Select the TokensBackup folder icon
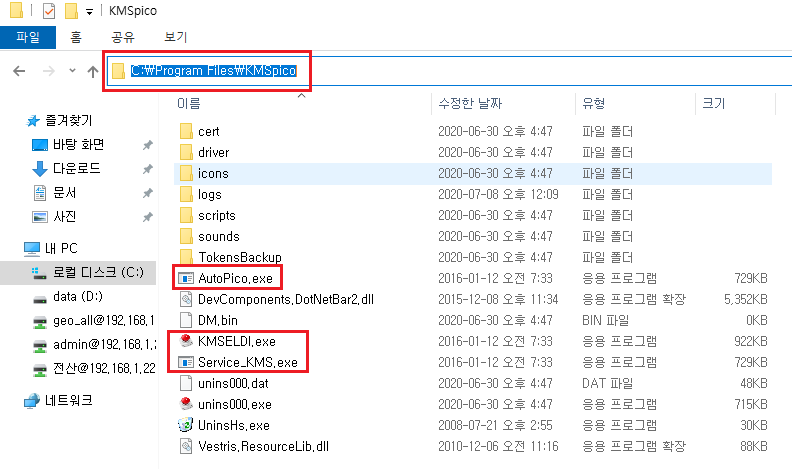Screen dimensions: 792x469 186,257
